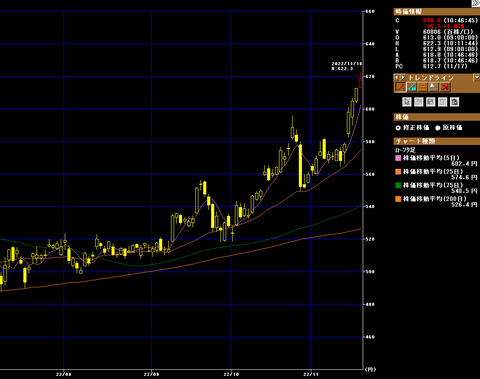480x379 pixels.
Task: Click the 22/08 date label on the axis
Action: coord(63,374)
